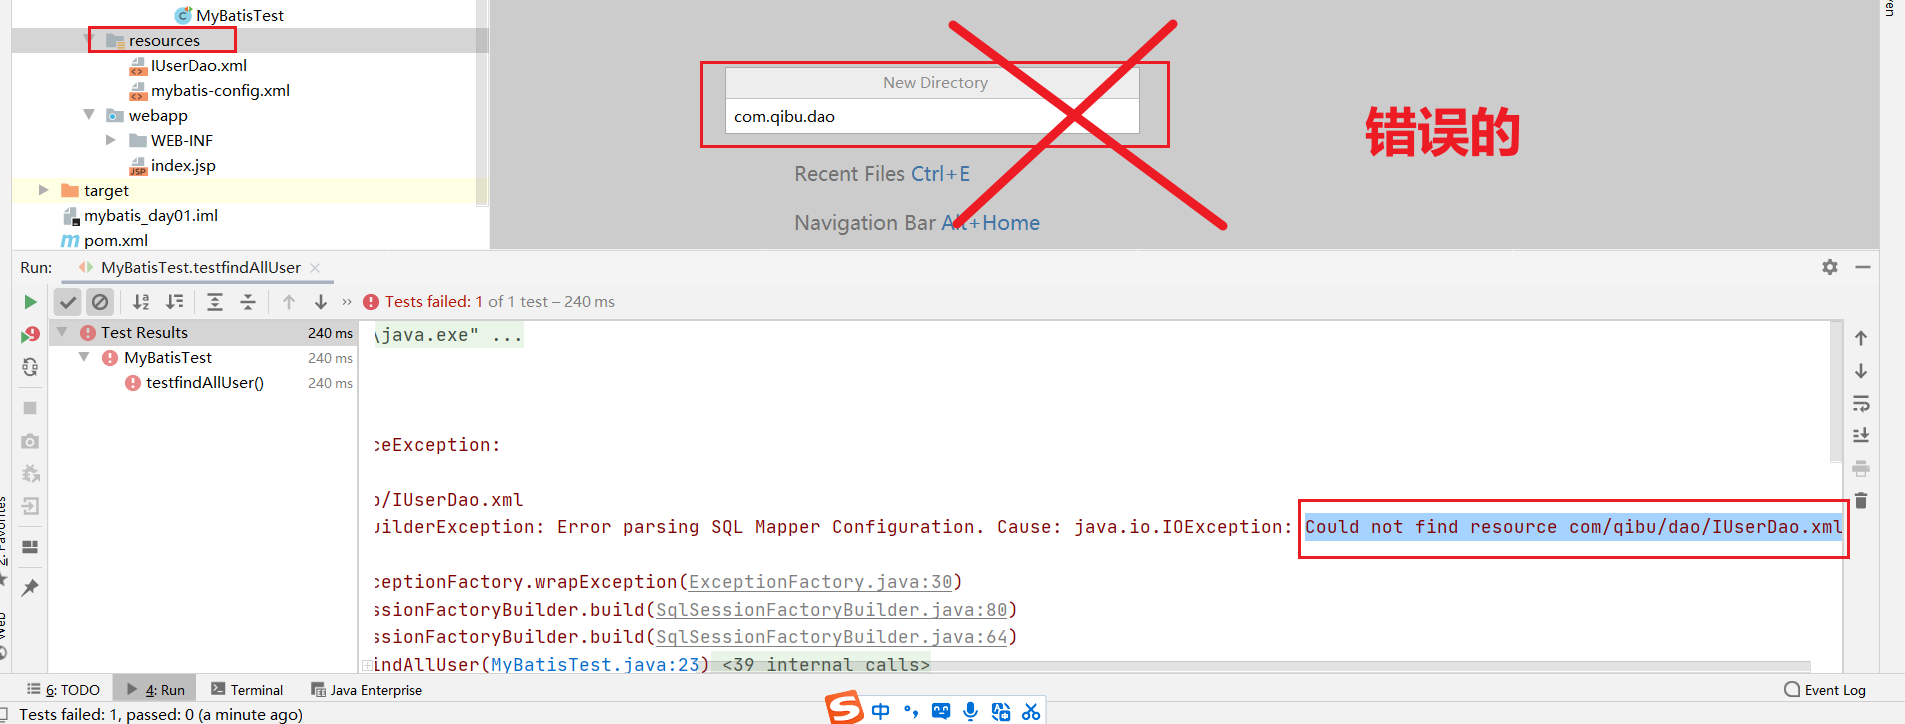Collapse the resources folder arrow

point(89,40)
